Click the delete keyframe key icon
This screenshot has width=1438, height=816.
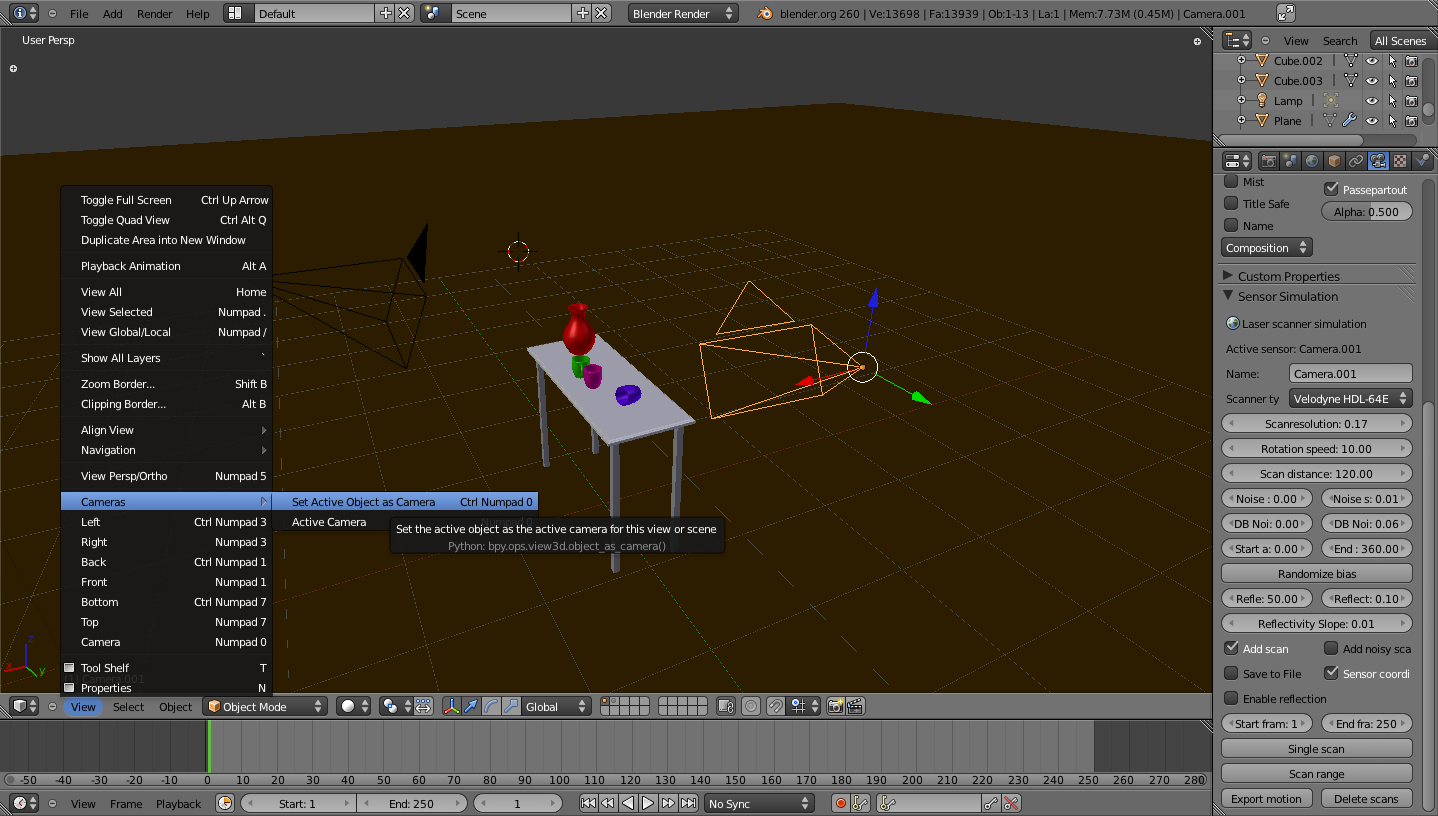1011,803
